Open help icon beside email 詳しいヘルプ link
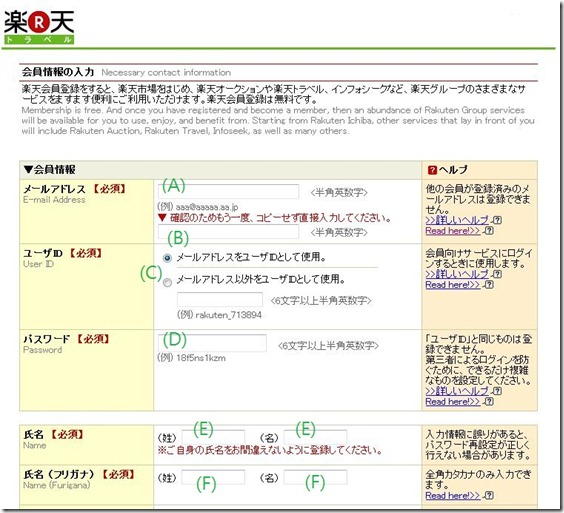Viewport: 564px width, 513px height. coord(497,220)
